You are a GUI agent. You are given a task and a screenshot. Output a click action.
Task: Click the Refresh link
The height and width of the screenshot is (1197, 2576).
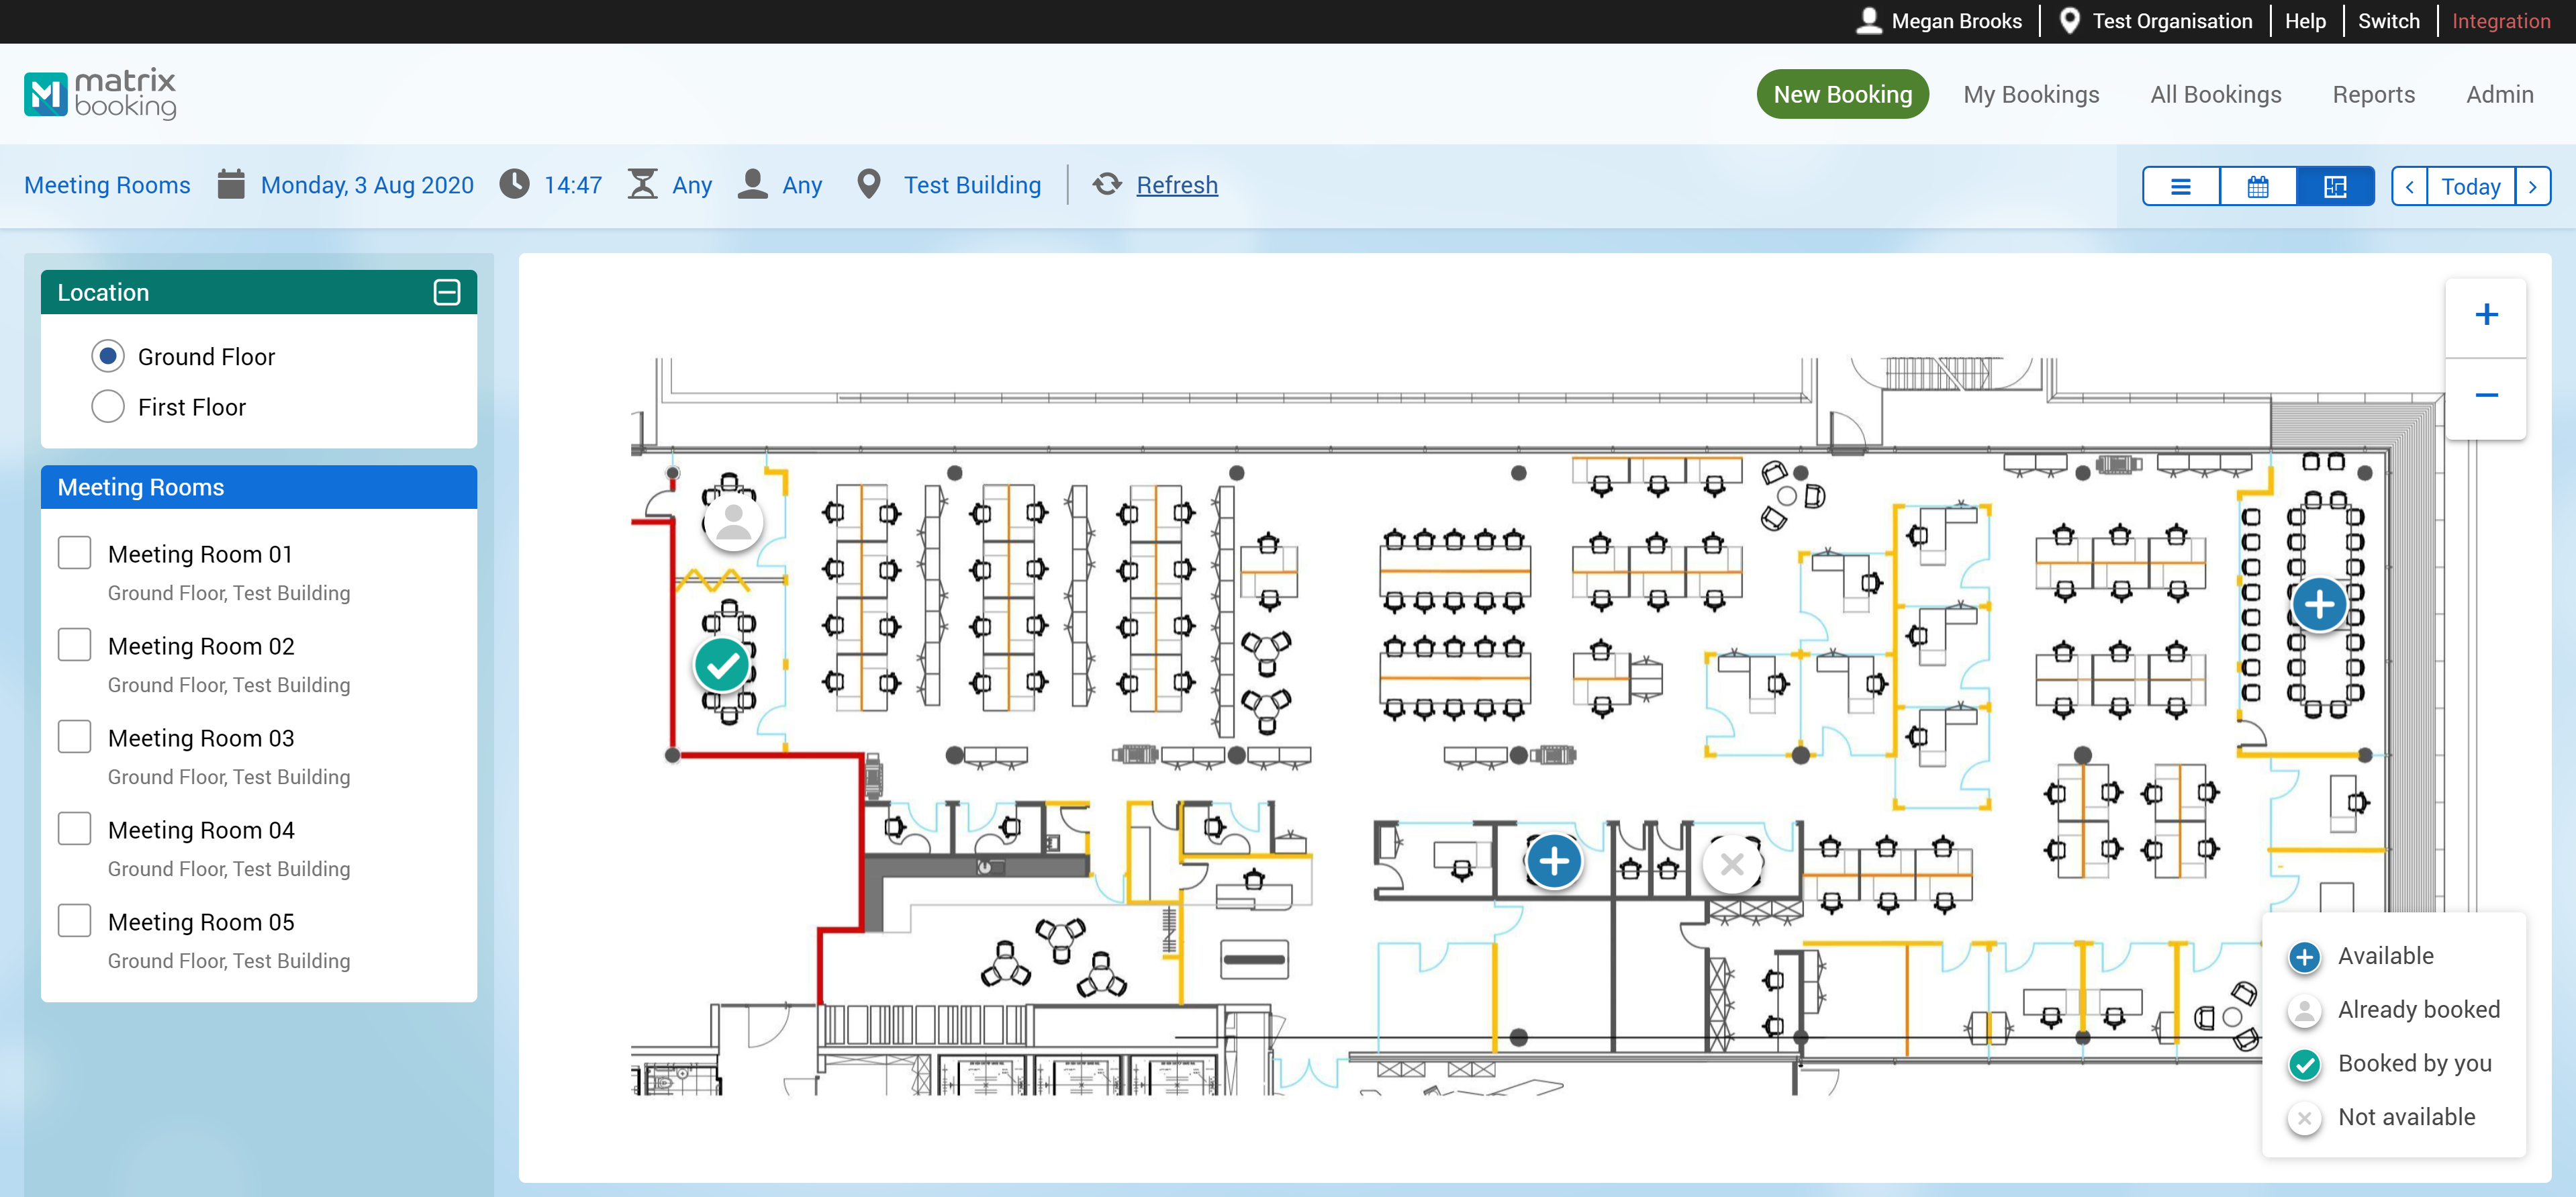point(1176,185)
